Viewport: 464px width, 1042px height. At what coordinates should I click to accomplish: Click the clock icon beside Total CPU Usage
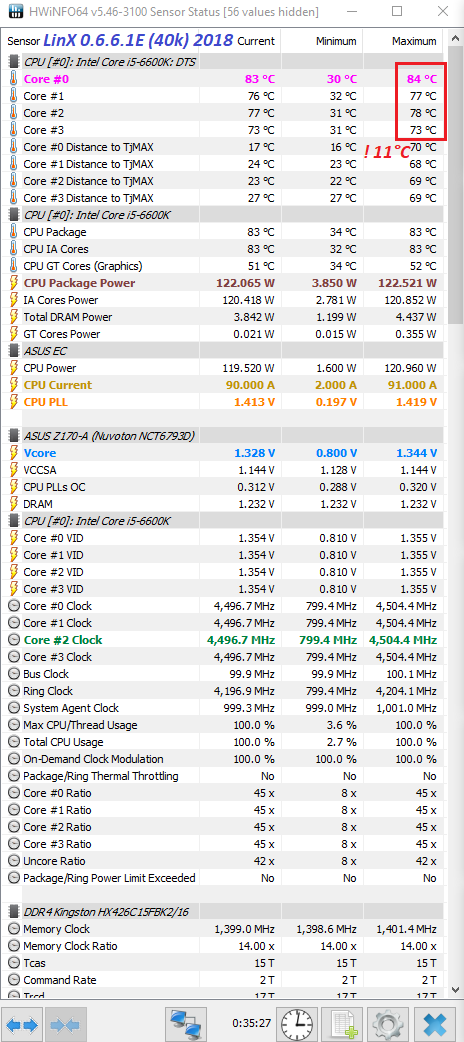point(13,742)
